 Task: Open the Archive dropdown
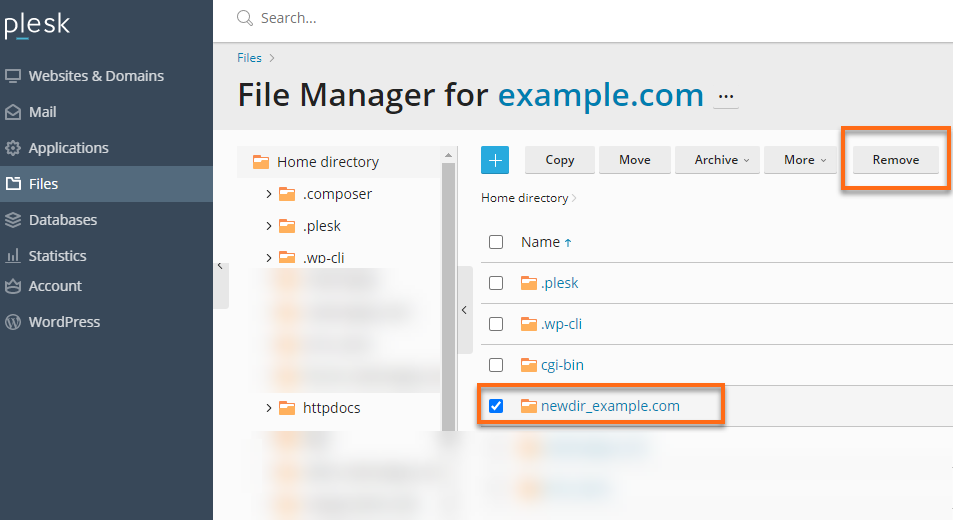click(x=717, y=160)
